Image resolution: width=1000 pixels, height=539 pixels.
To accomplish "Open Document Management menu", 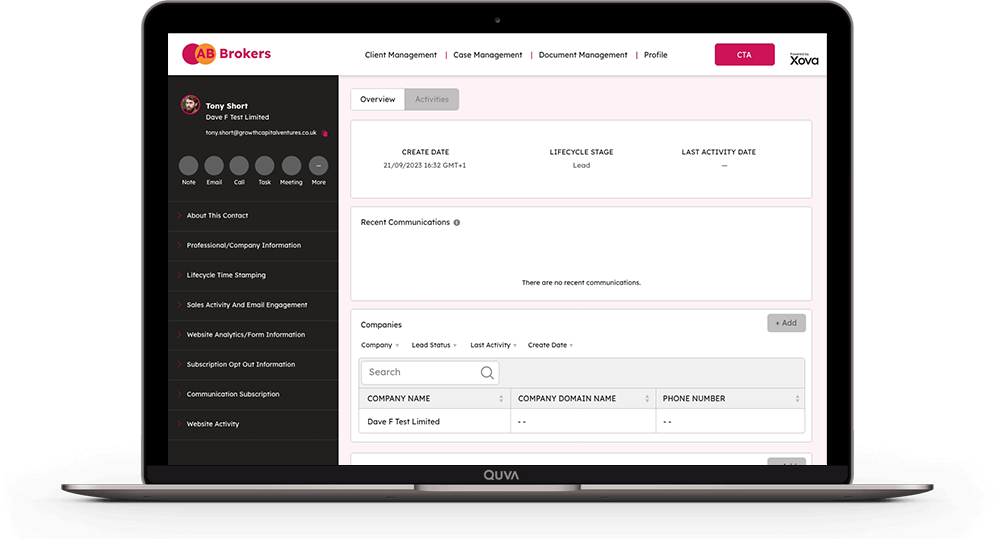I will pyautogui.click(x=583, y=55).
